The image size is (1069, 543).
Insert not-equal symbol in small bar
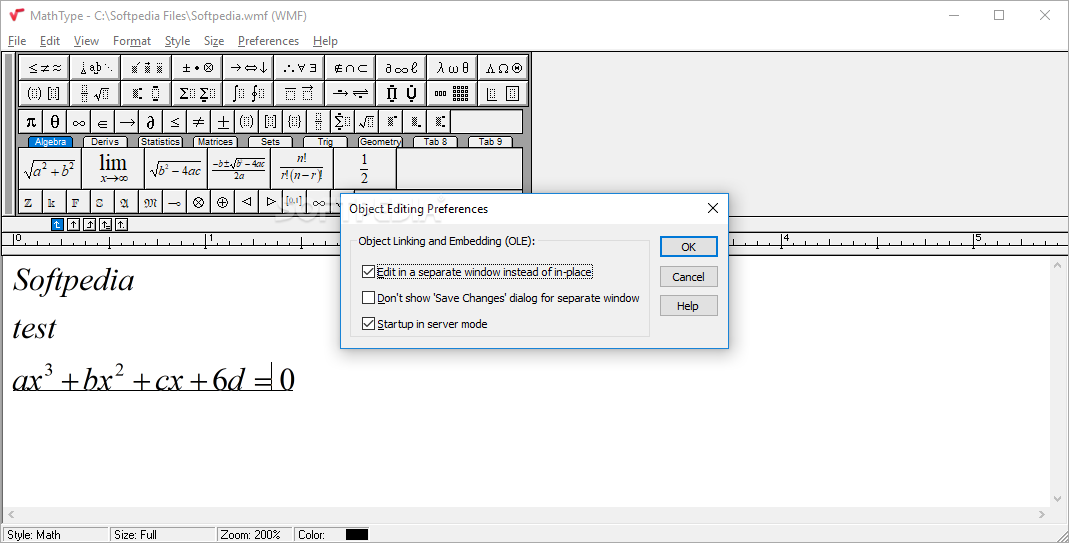tap(198, 122)
